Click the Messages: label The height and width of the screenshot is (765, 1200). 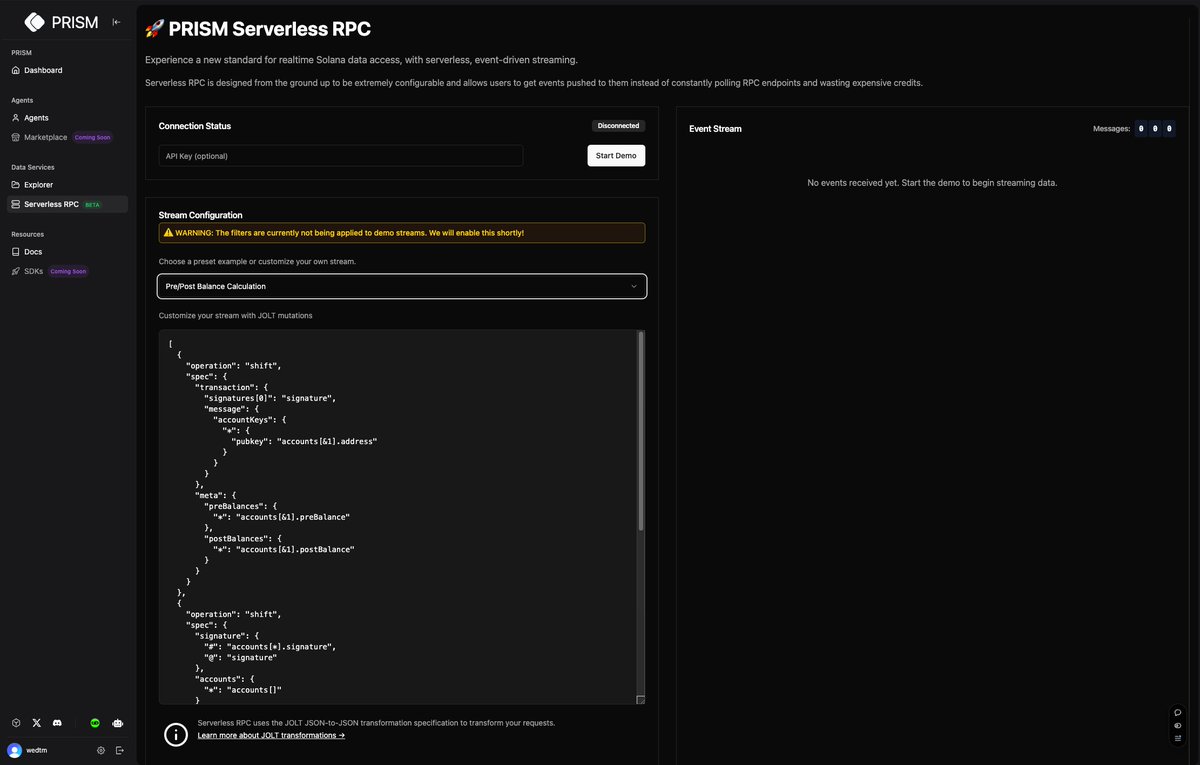(x=1111, y=129)
